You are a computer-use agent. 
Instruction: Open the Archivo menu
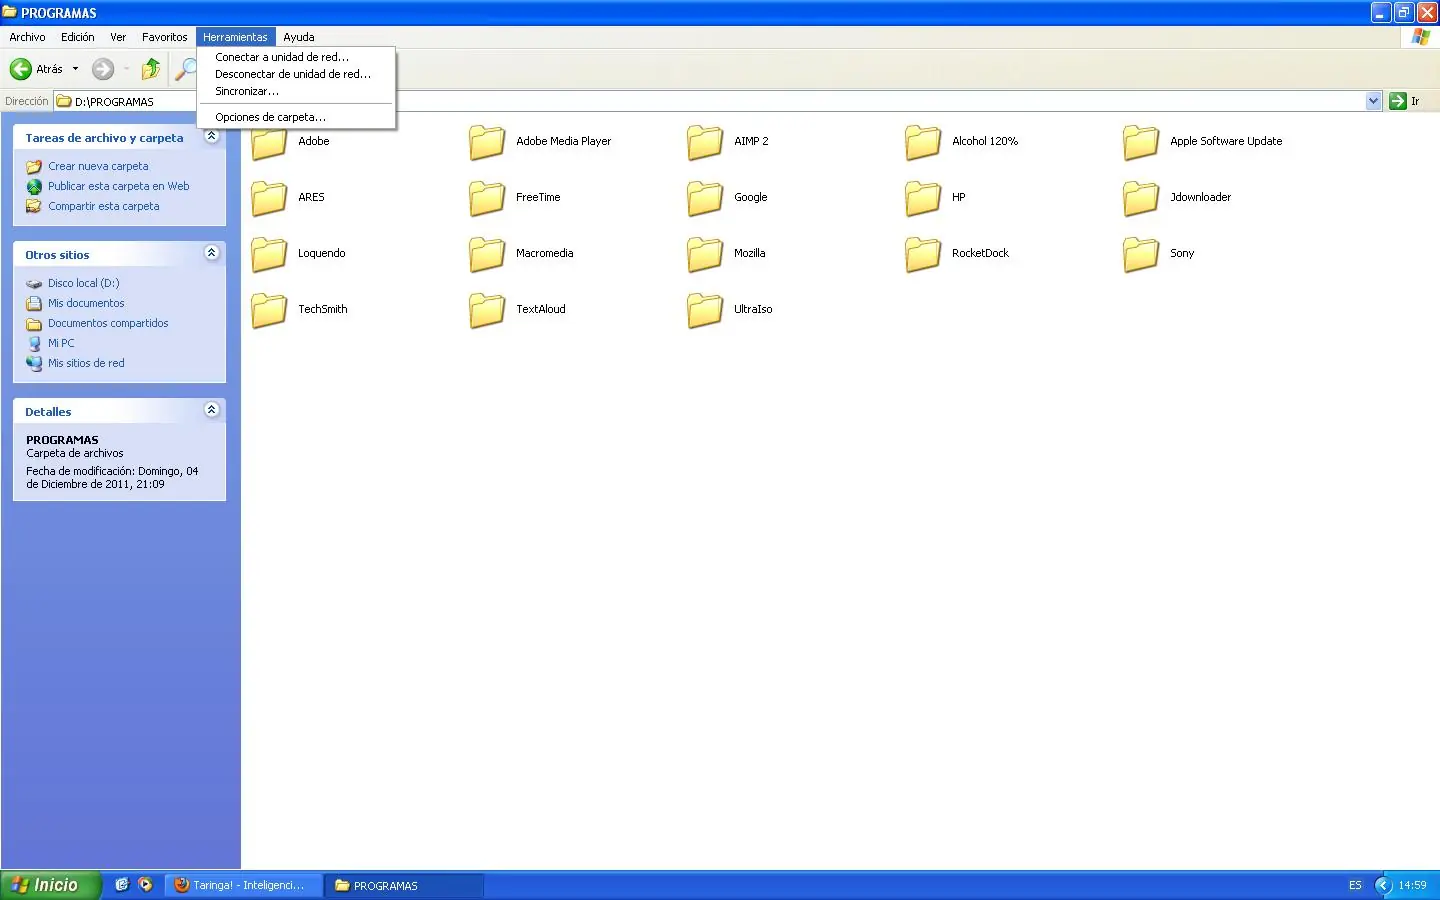27,37
